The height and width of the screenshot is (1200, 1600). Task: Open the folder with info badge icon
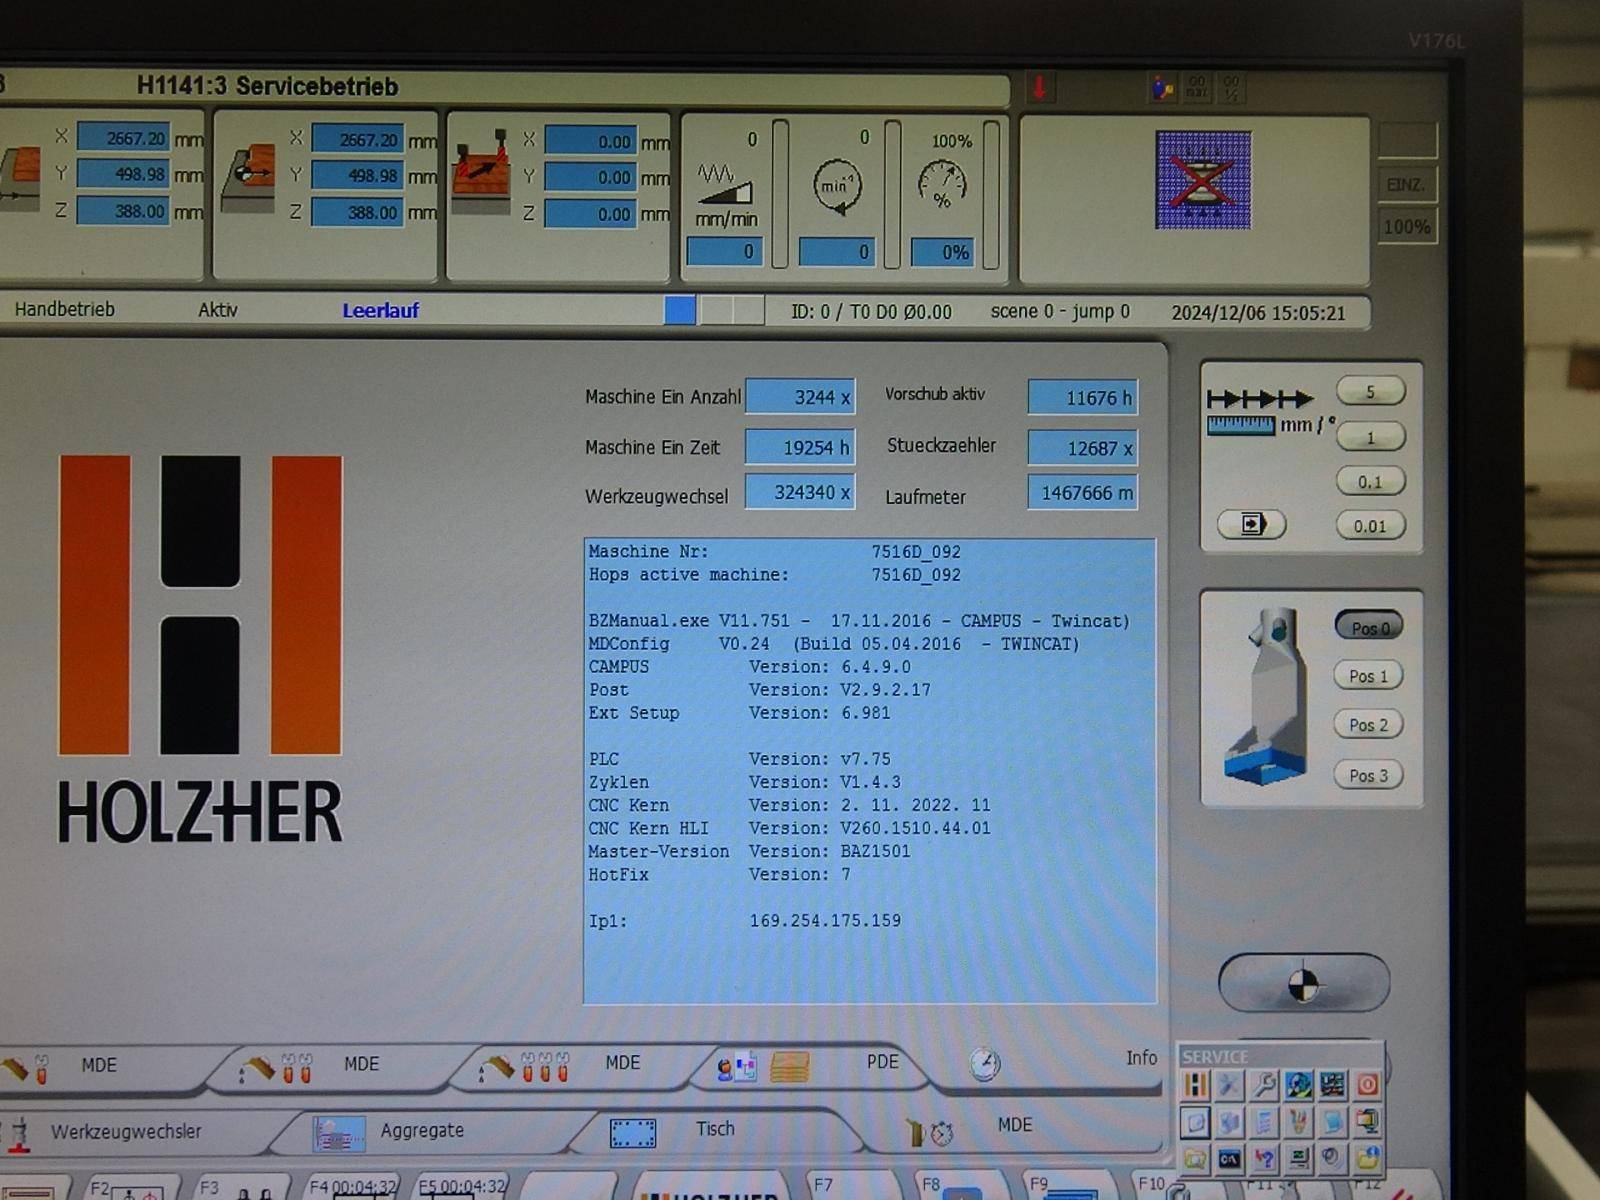point(1367,1159)
